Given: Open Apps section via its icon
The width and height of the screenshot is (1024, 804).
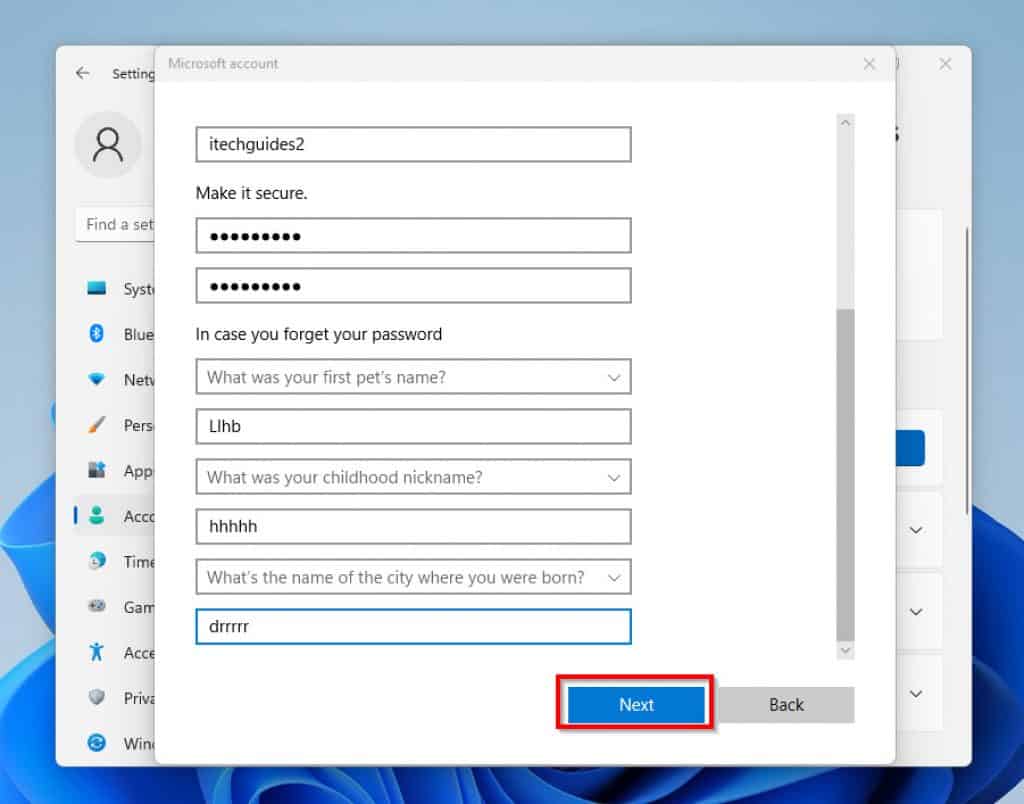Looking at the screenshot, I should 97,470.
